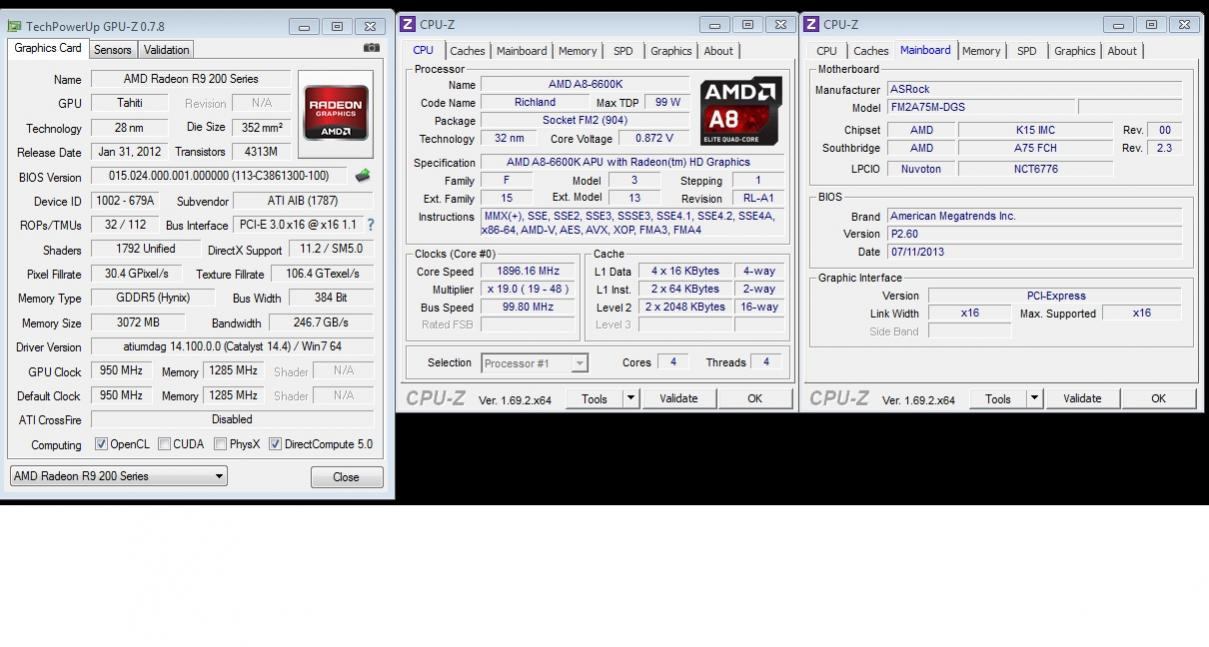The height and width of the screenshot is (647, 1209).
Task: Open About tab in middle CPU-Z window
Action: coord(718,51)
